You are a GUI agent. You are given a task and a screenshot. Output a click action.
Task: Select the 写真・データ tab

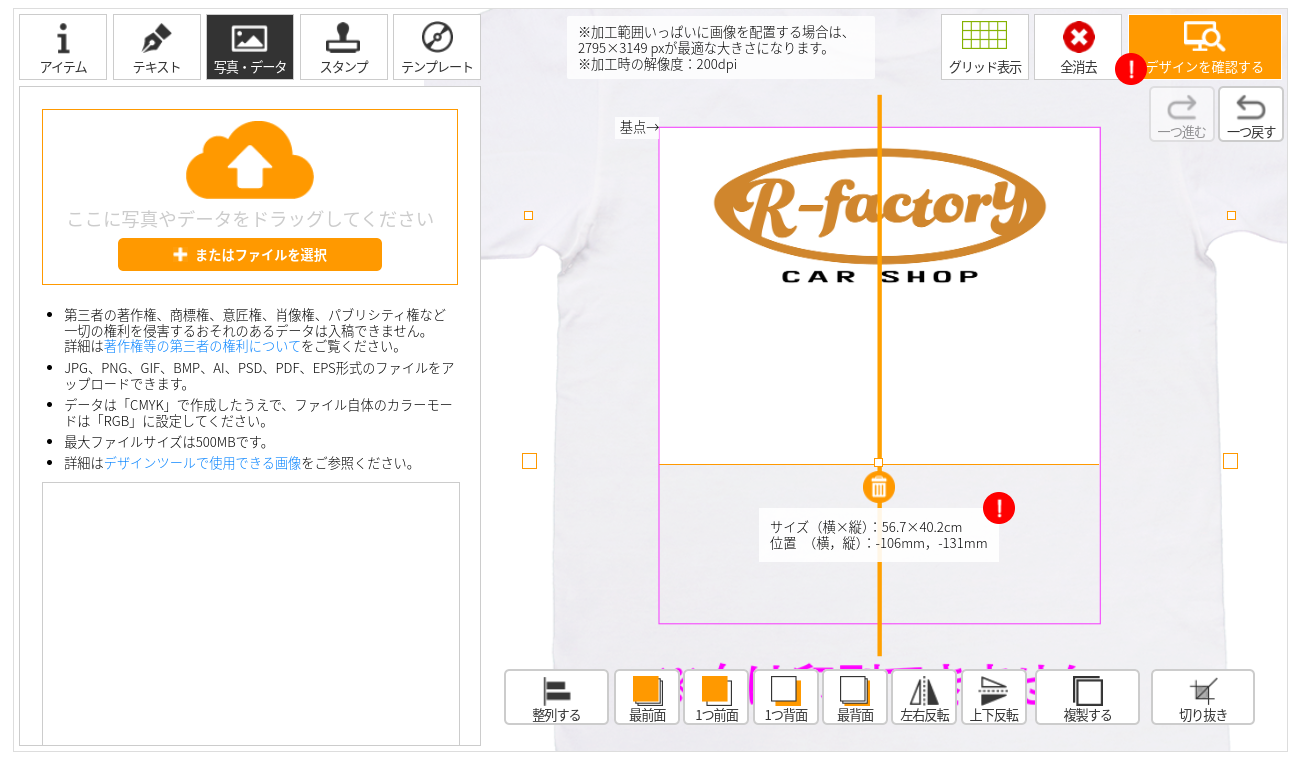tap(250, 47)
